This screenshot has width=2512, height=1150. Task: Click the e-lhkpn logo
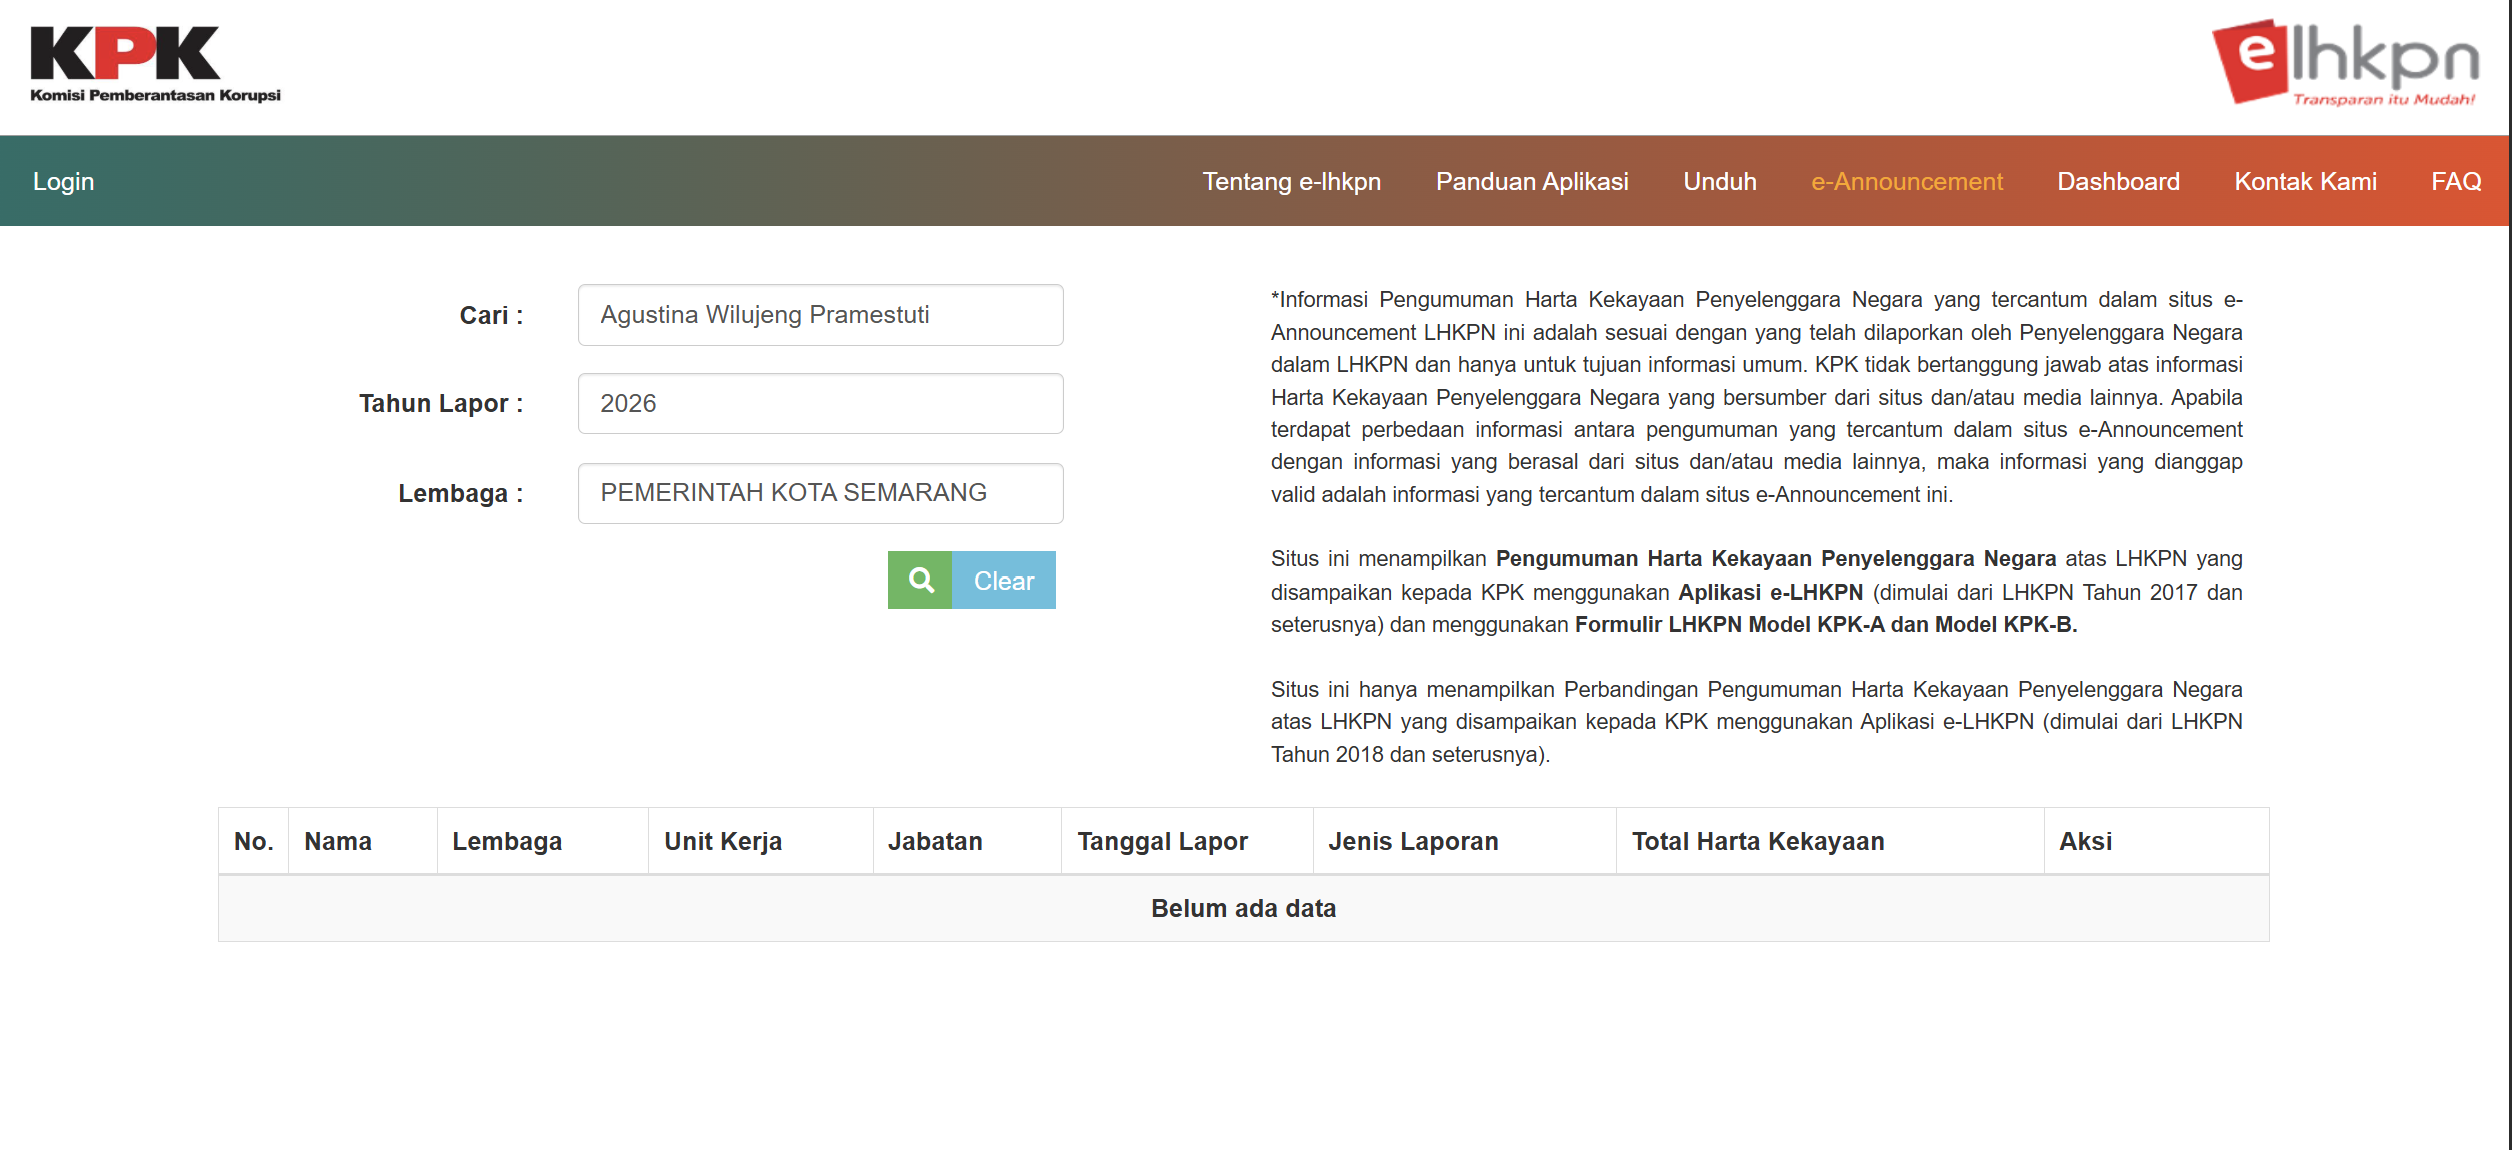[x=2345, y=62]
